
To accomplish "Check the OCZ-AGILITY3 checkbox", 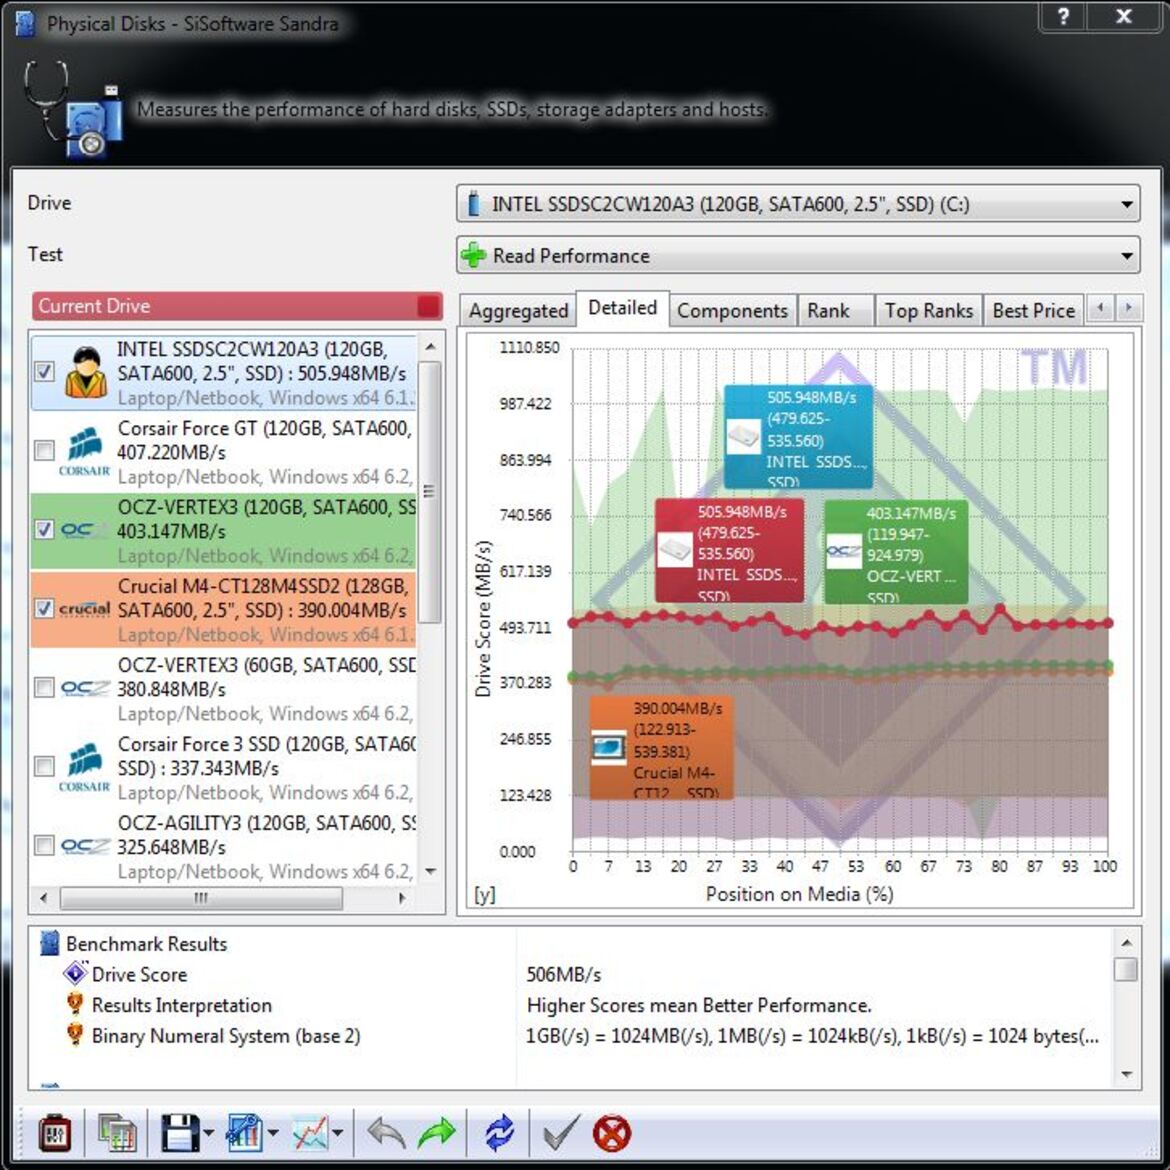I will [x=45, y=845].
